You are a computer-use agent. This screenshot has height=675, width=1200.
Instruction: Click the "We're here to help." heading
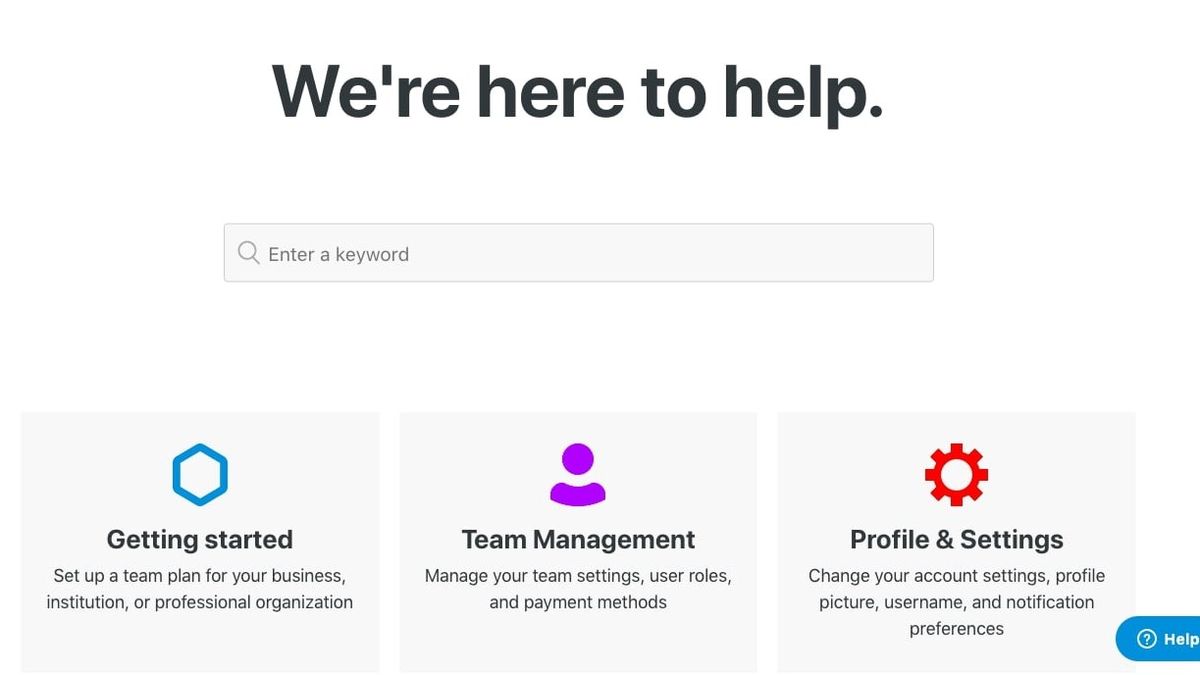(x=578, y=92)
